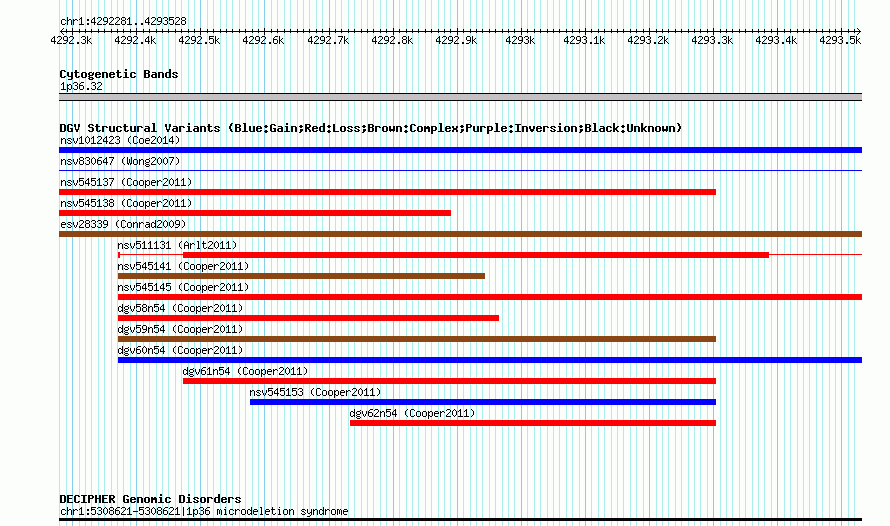Open the nsv545153 (Cooper2011) label
The width and height of the screenshot is (890, 526).
315,392
